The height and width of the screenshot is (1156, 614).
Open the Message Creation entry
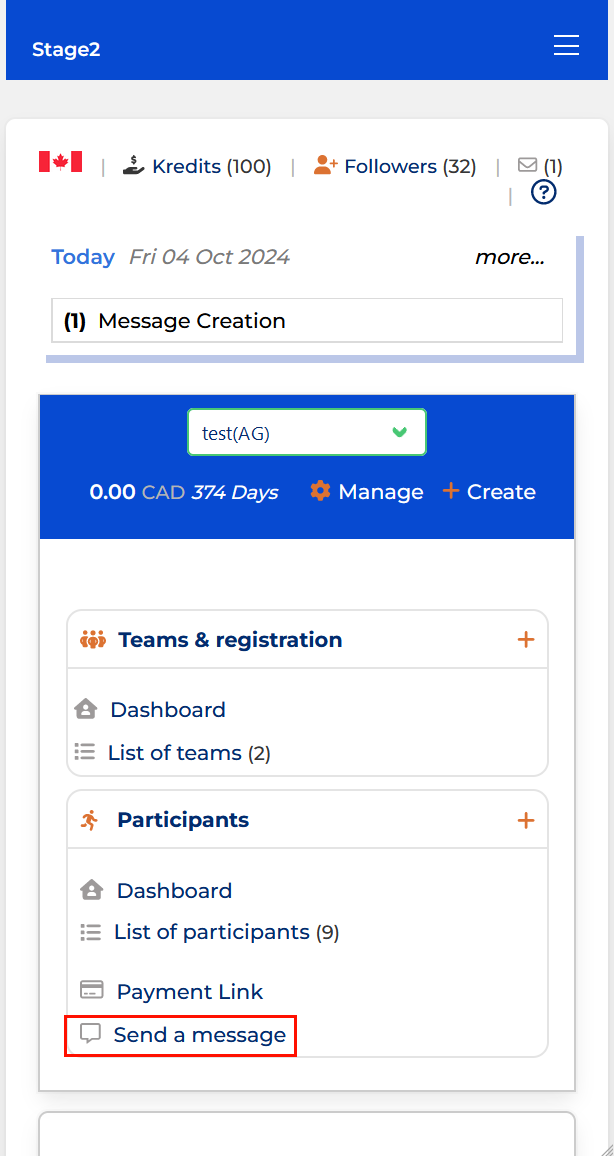coord(307,321)
